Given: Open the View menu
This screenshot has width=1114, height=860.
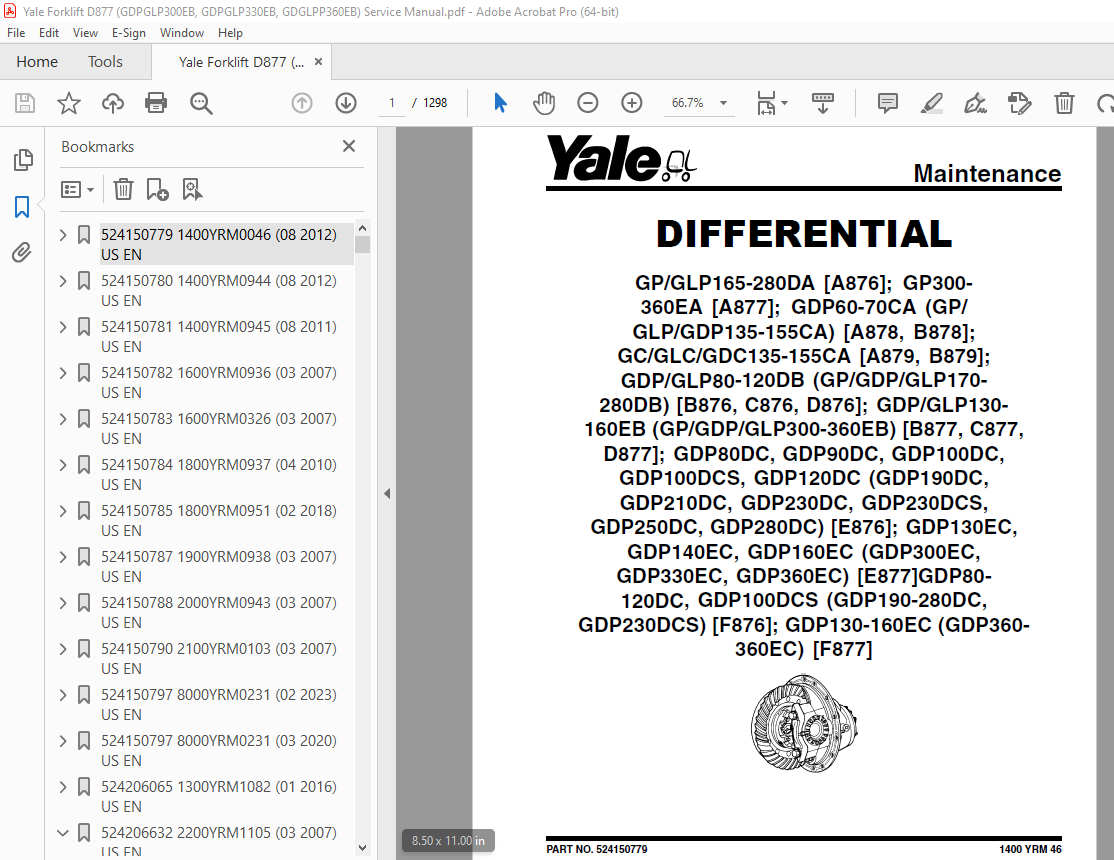Looking at the screenshot, I should tap(85, 33).
